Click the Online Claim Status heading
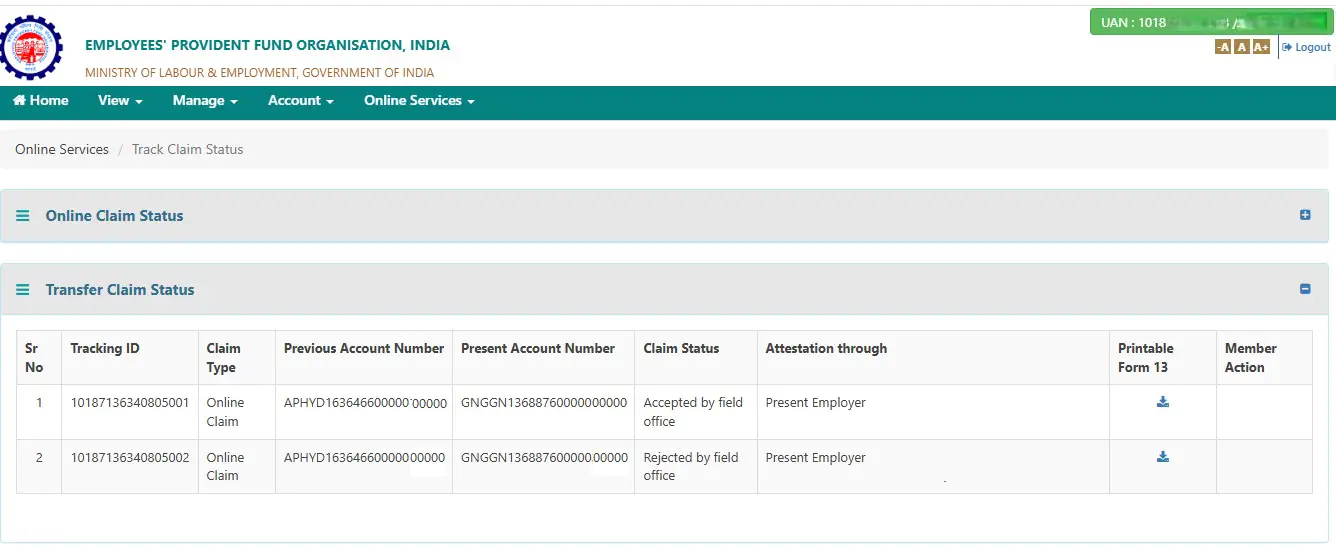 115,216
